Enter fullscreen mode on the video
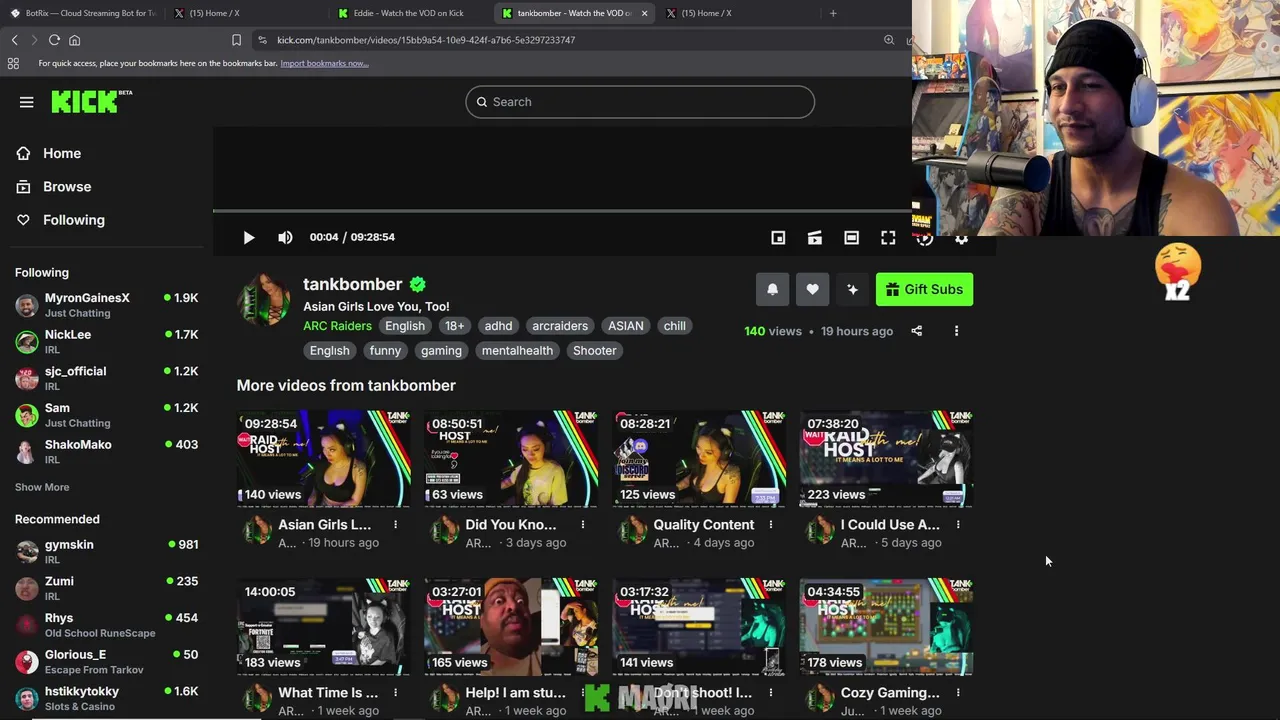The height and width of the screenshot is (720, 1280). (x=888, y=237)
